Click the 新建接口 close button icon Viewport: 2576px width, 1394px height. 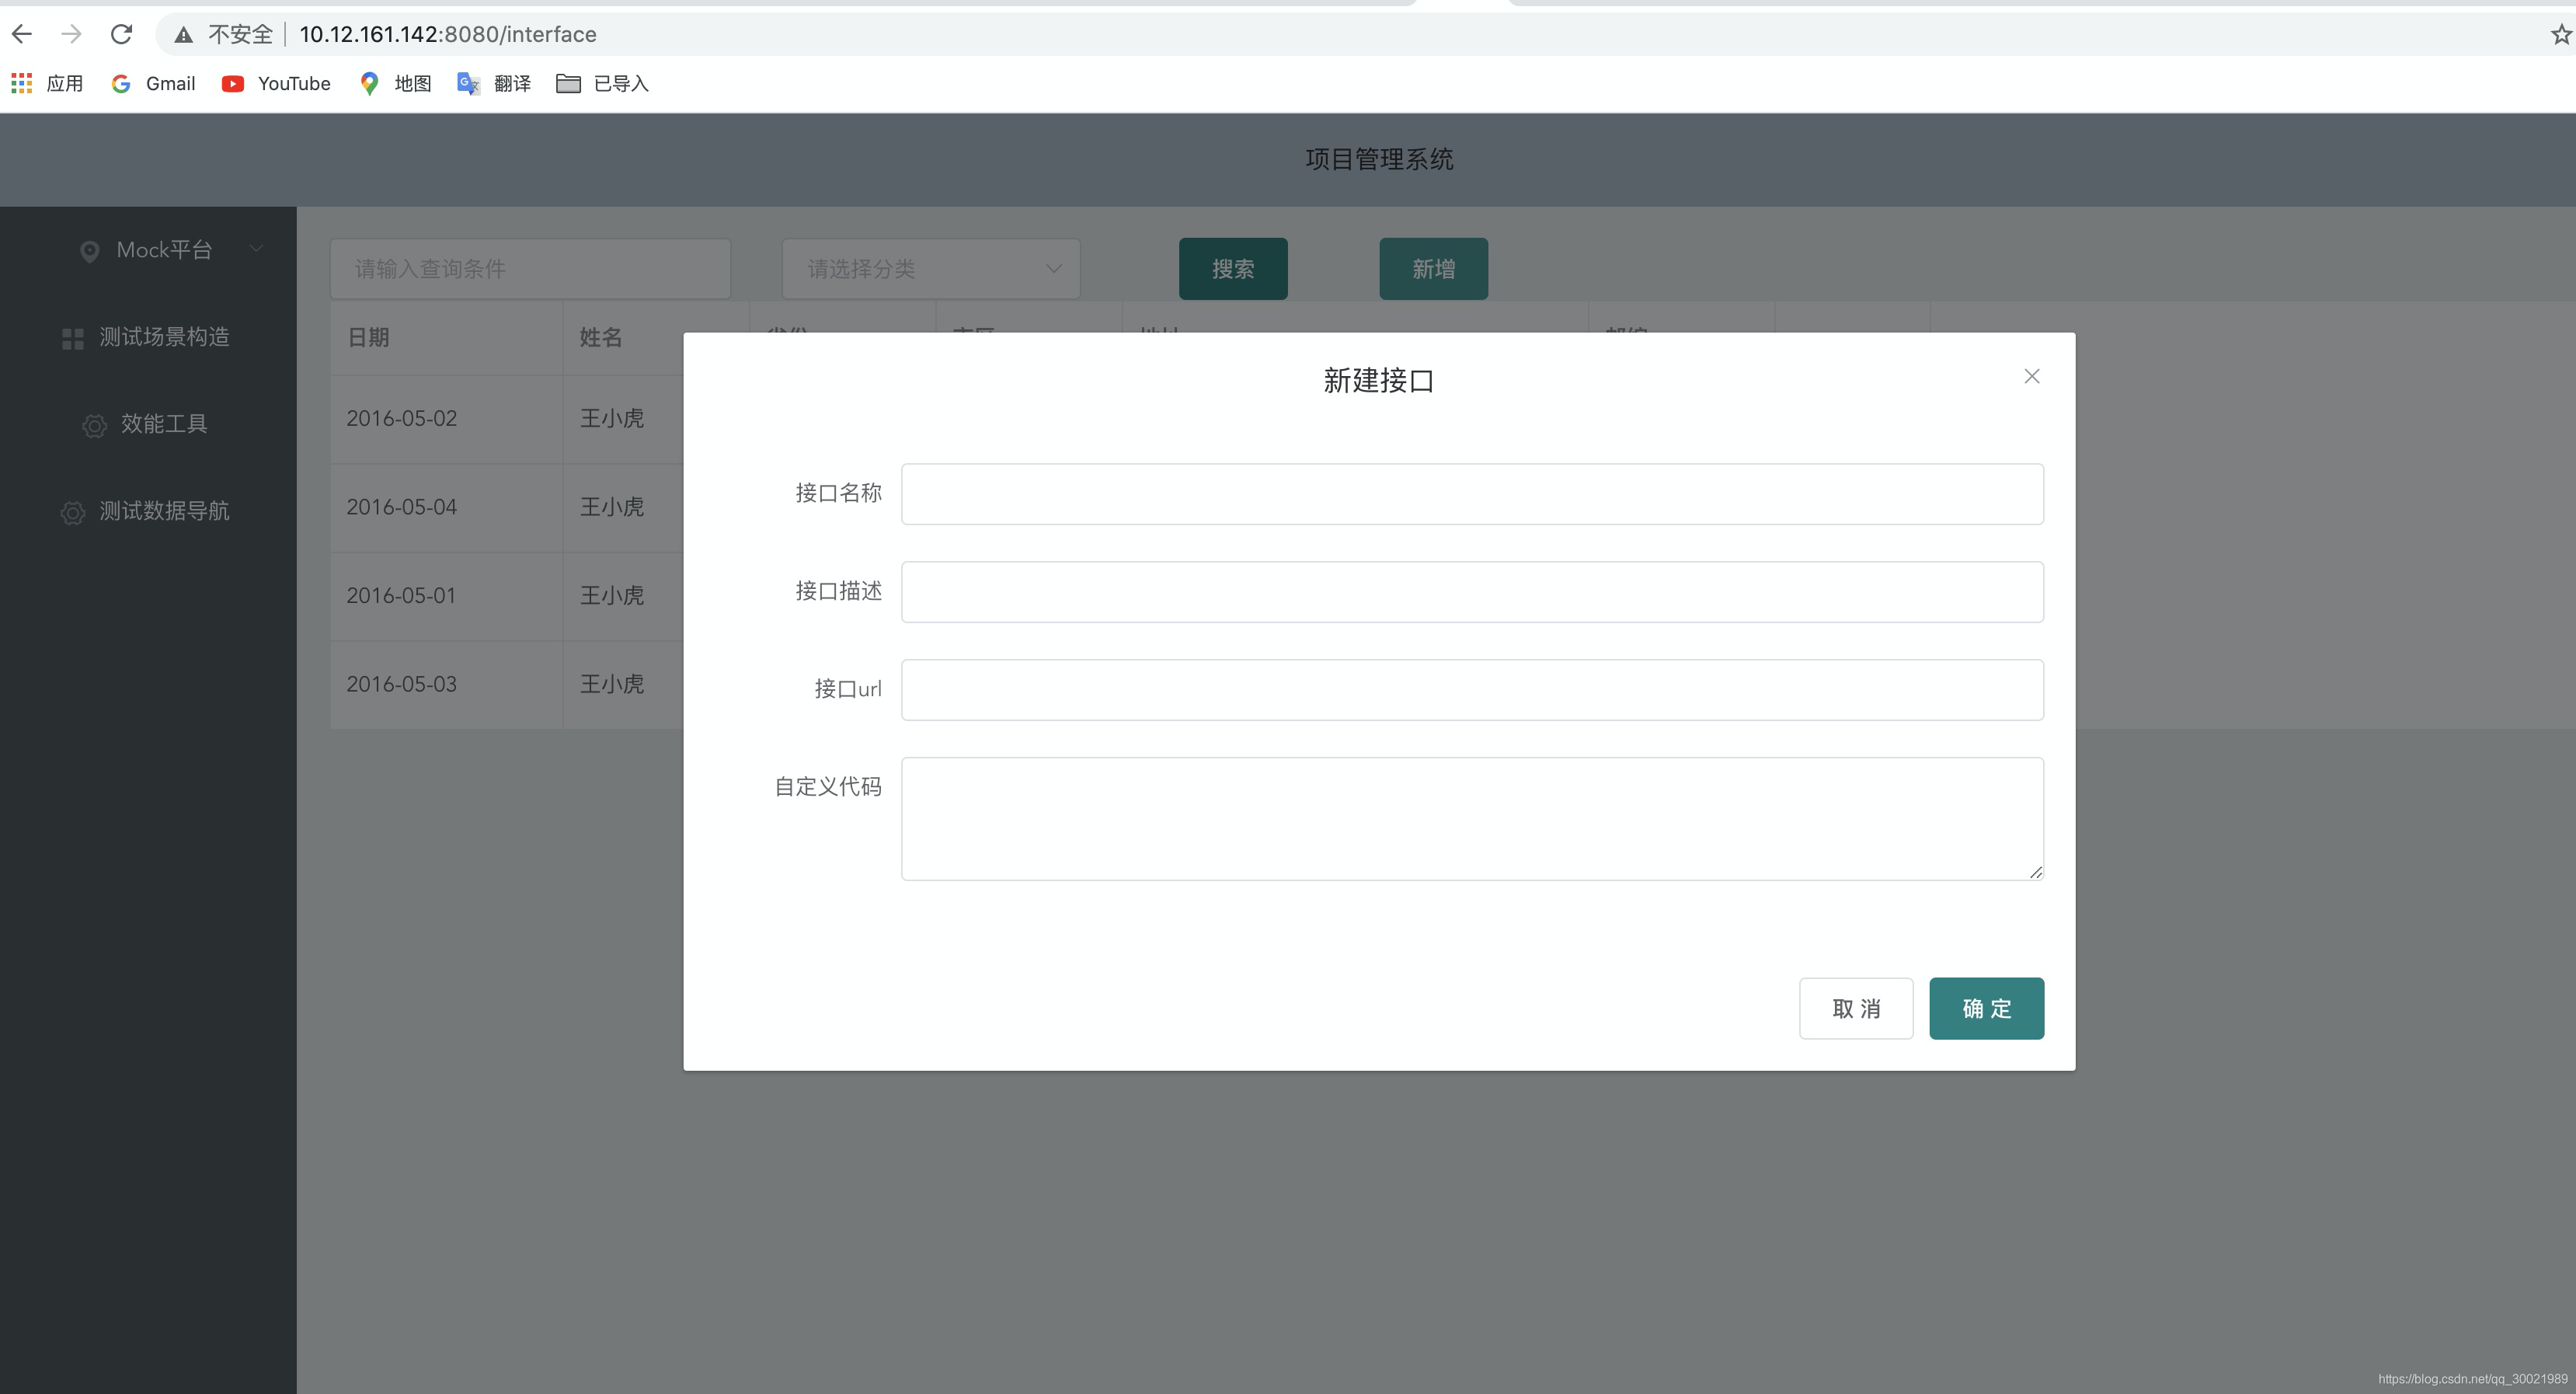coord(2032,376)
